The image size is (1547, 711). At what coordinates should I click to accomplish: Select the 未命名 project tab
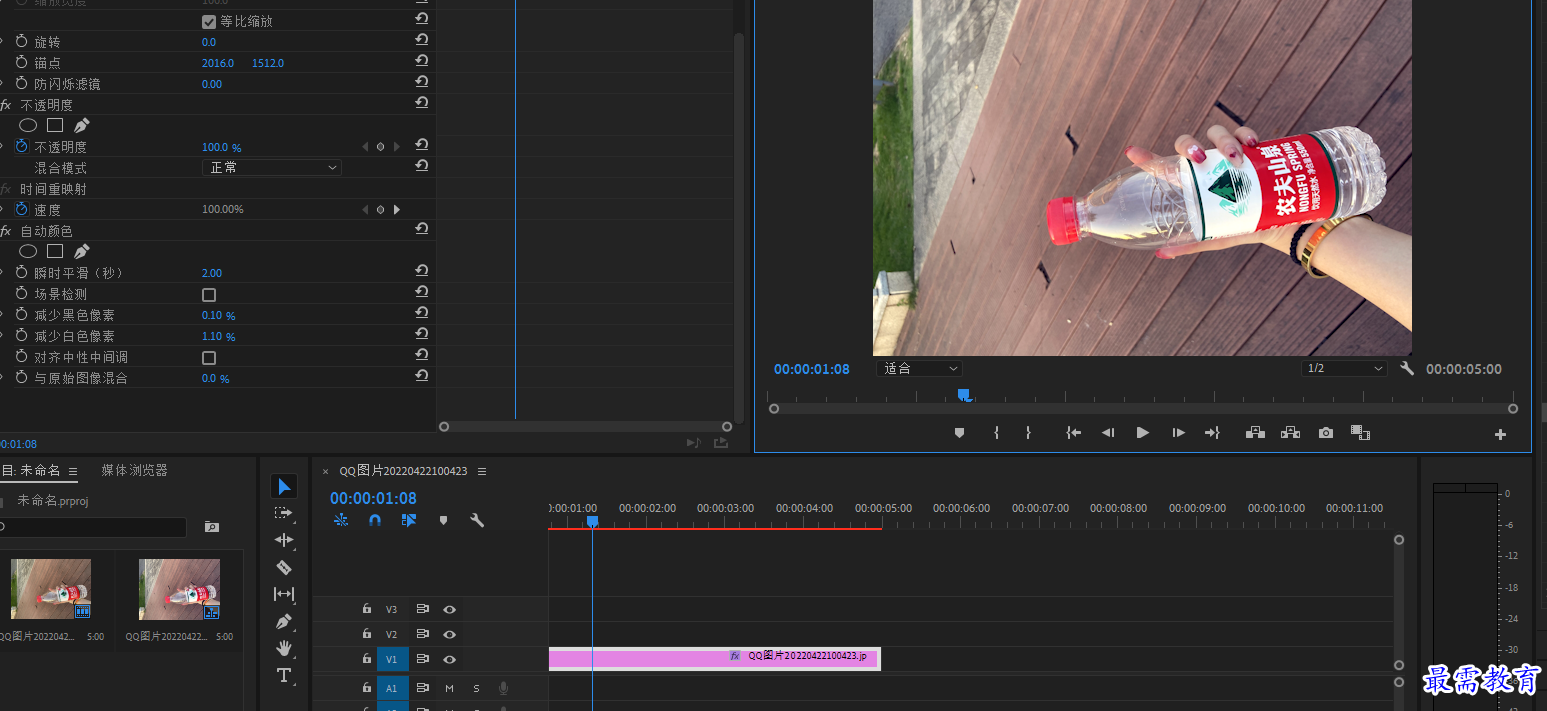pyautogui.click(x=32, y=470)
